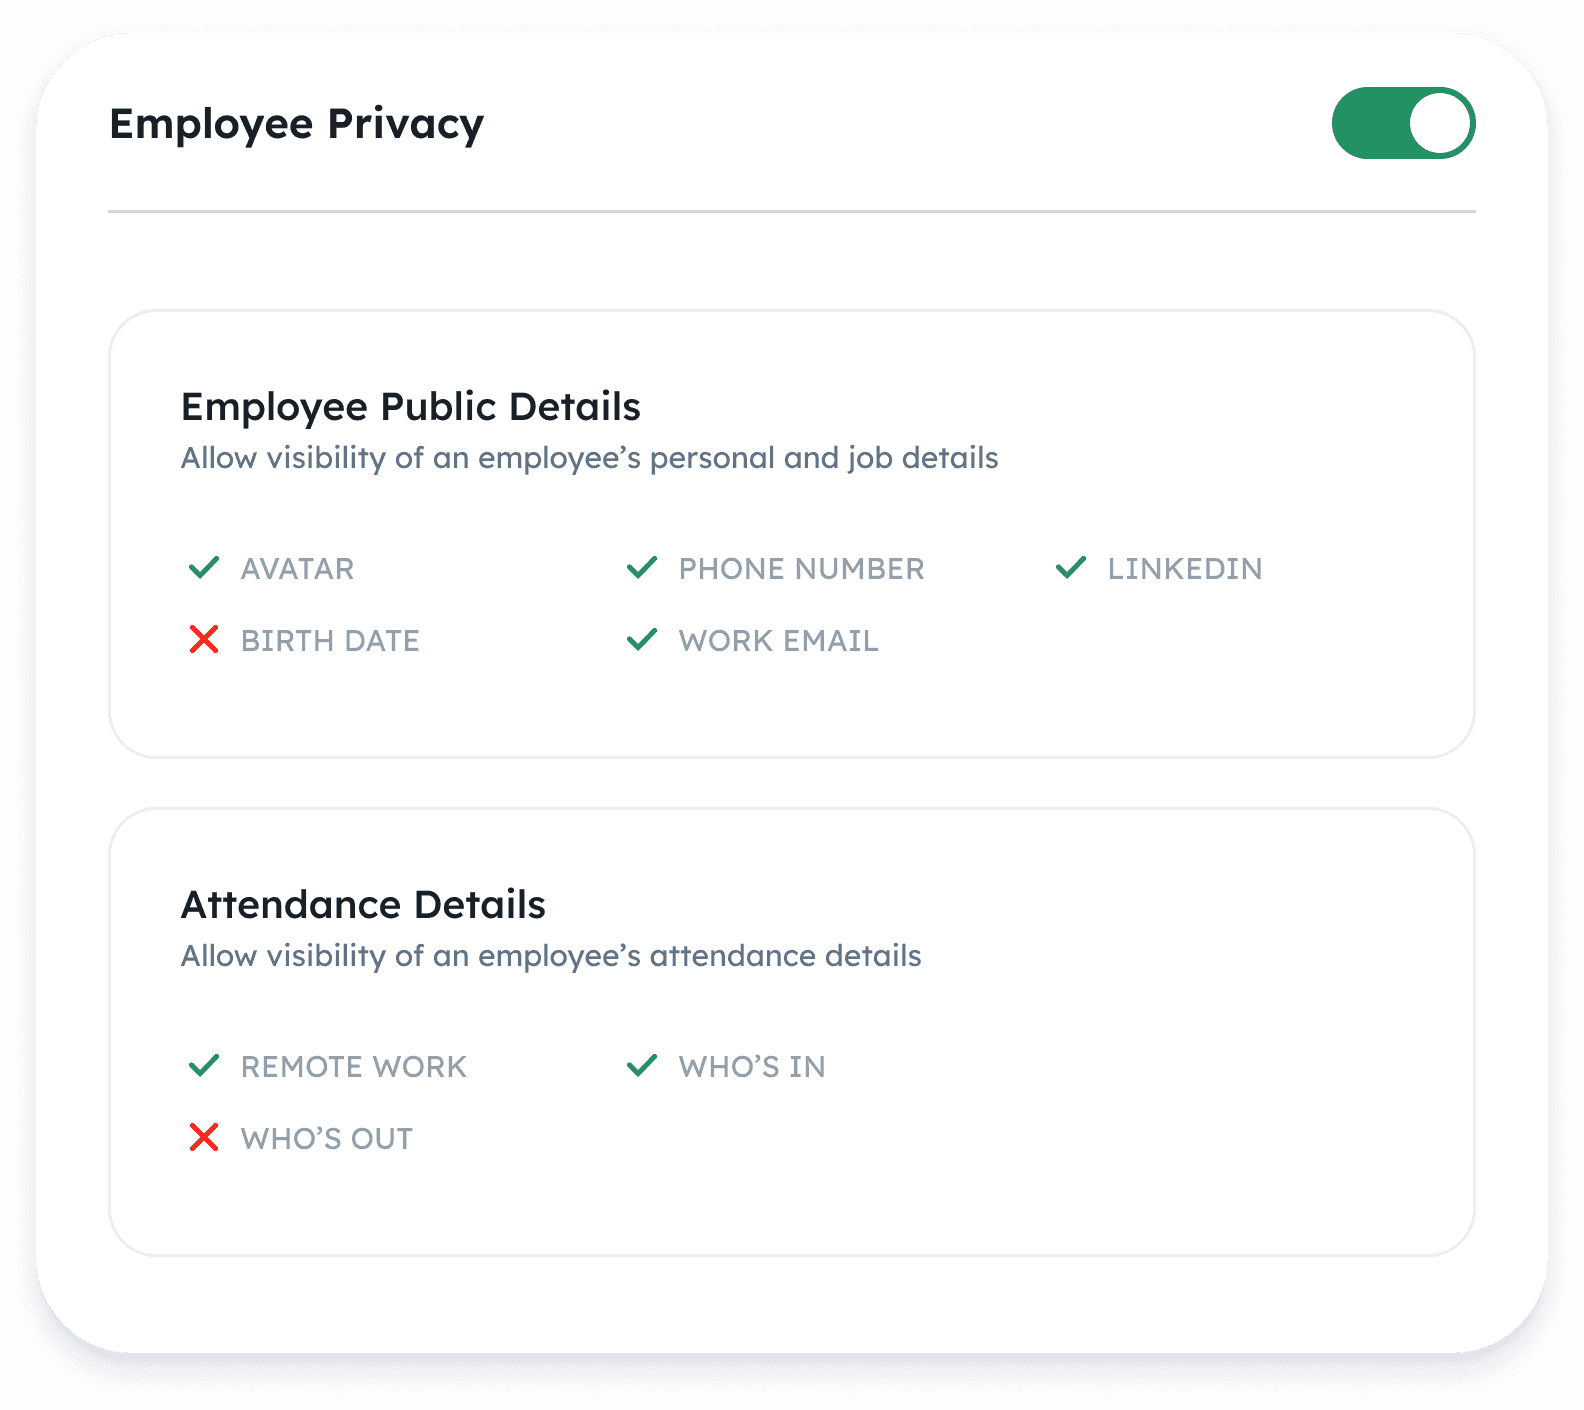Select the REMOTE WORK label
Screen dimensions: 1584x1410
pos(354,1067)
